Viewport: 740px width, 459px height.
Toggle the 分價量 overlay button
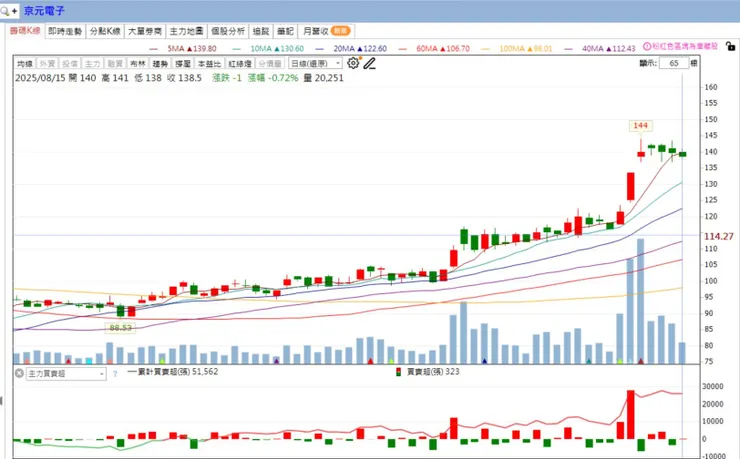click(x=270, y=63)
